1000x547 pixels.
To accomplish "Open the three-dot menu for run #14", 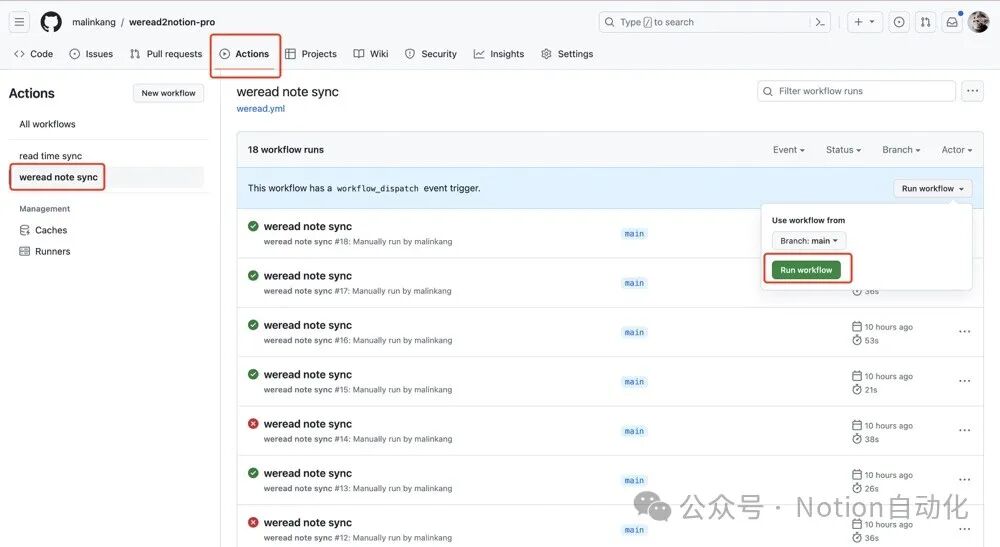I will coord(964,430).
